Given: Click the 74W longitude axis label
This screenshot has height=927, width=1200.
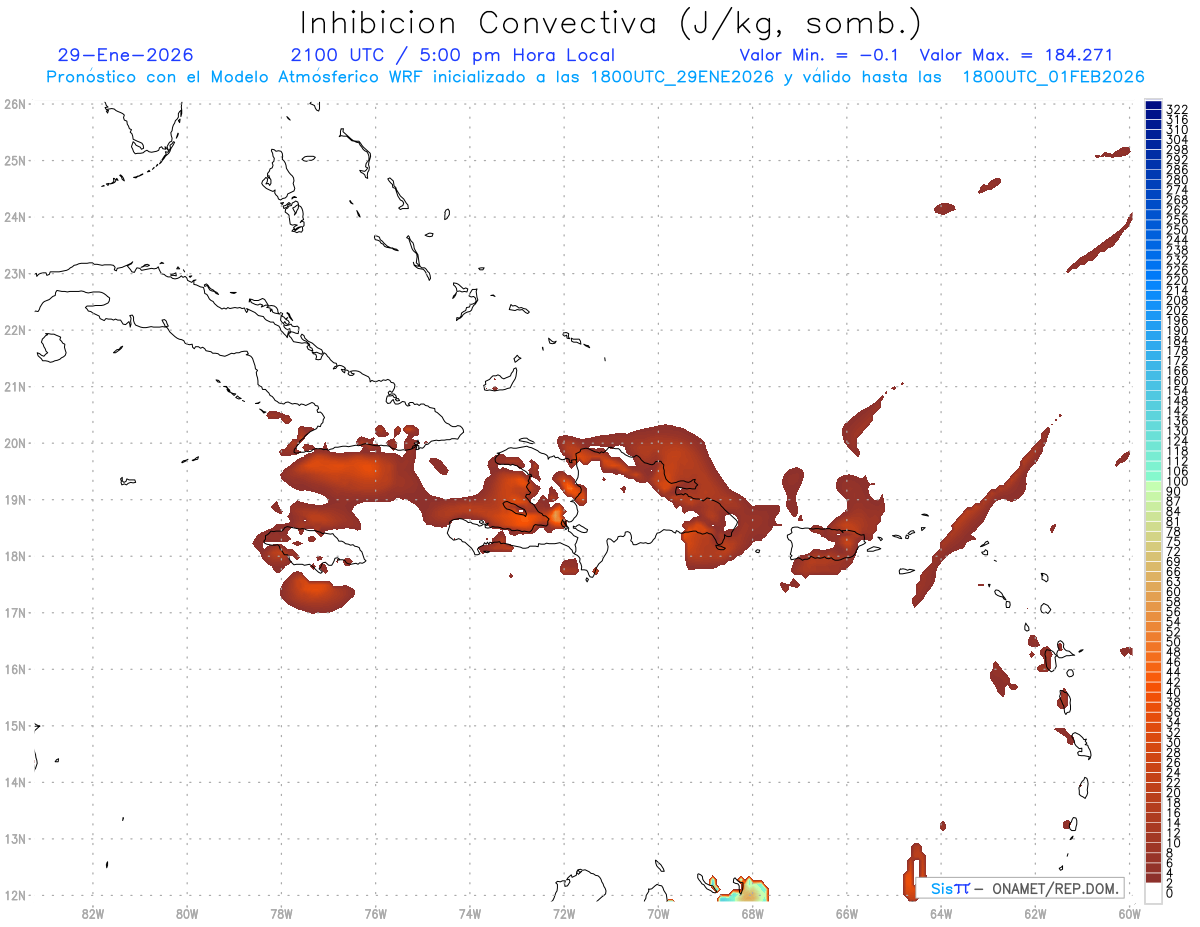Looking at the screenshot, I should pyautogui.click(x=470, y=914).
